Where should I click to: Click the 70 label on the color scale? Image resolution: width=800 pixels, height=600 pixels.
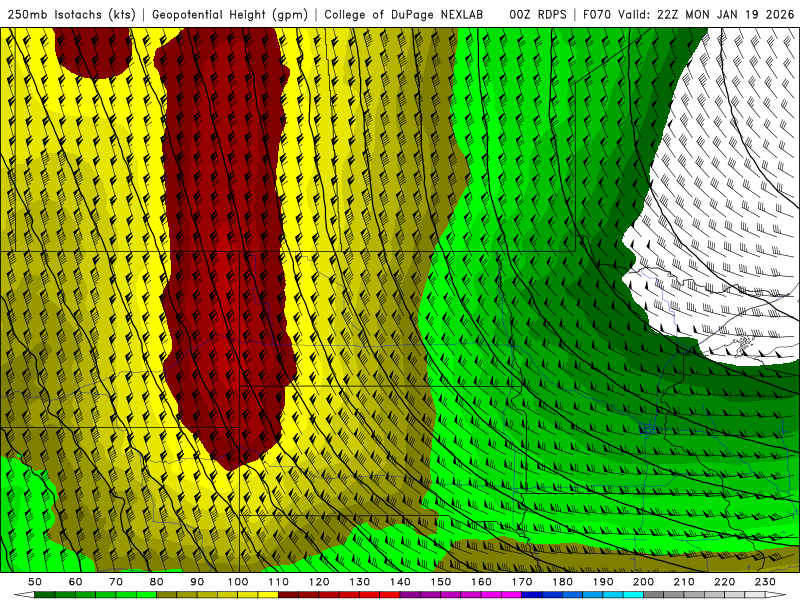pyautogui.click(x=116, y=582)
